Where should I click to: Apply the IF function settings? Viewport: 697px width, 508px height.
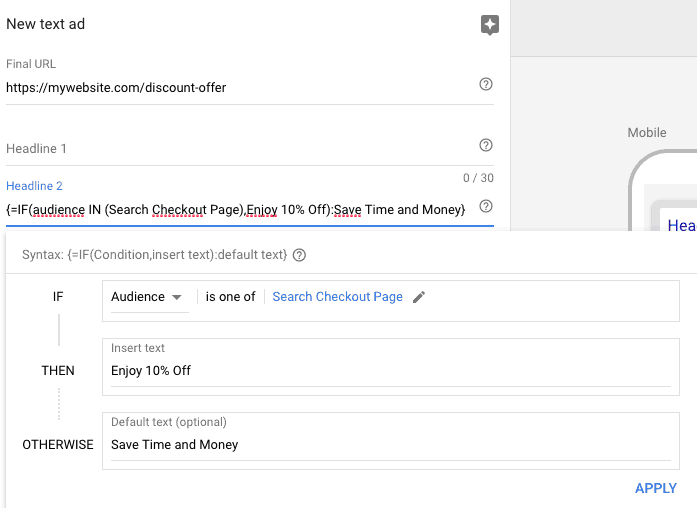click(x=656, y=488)
